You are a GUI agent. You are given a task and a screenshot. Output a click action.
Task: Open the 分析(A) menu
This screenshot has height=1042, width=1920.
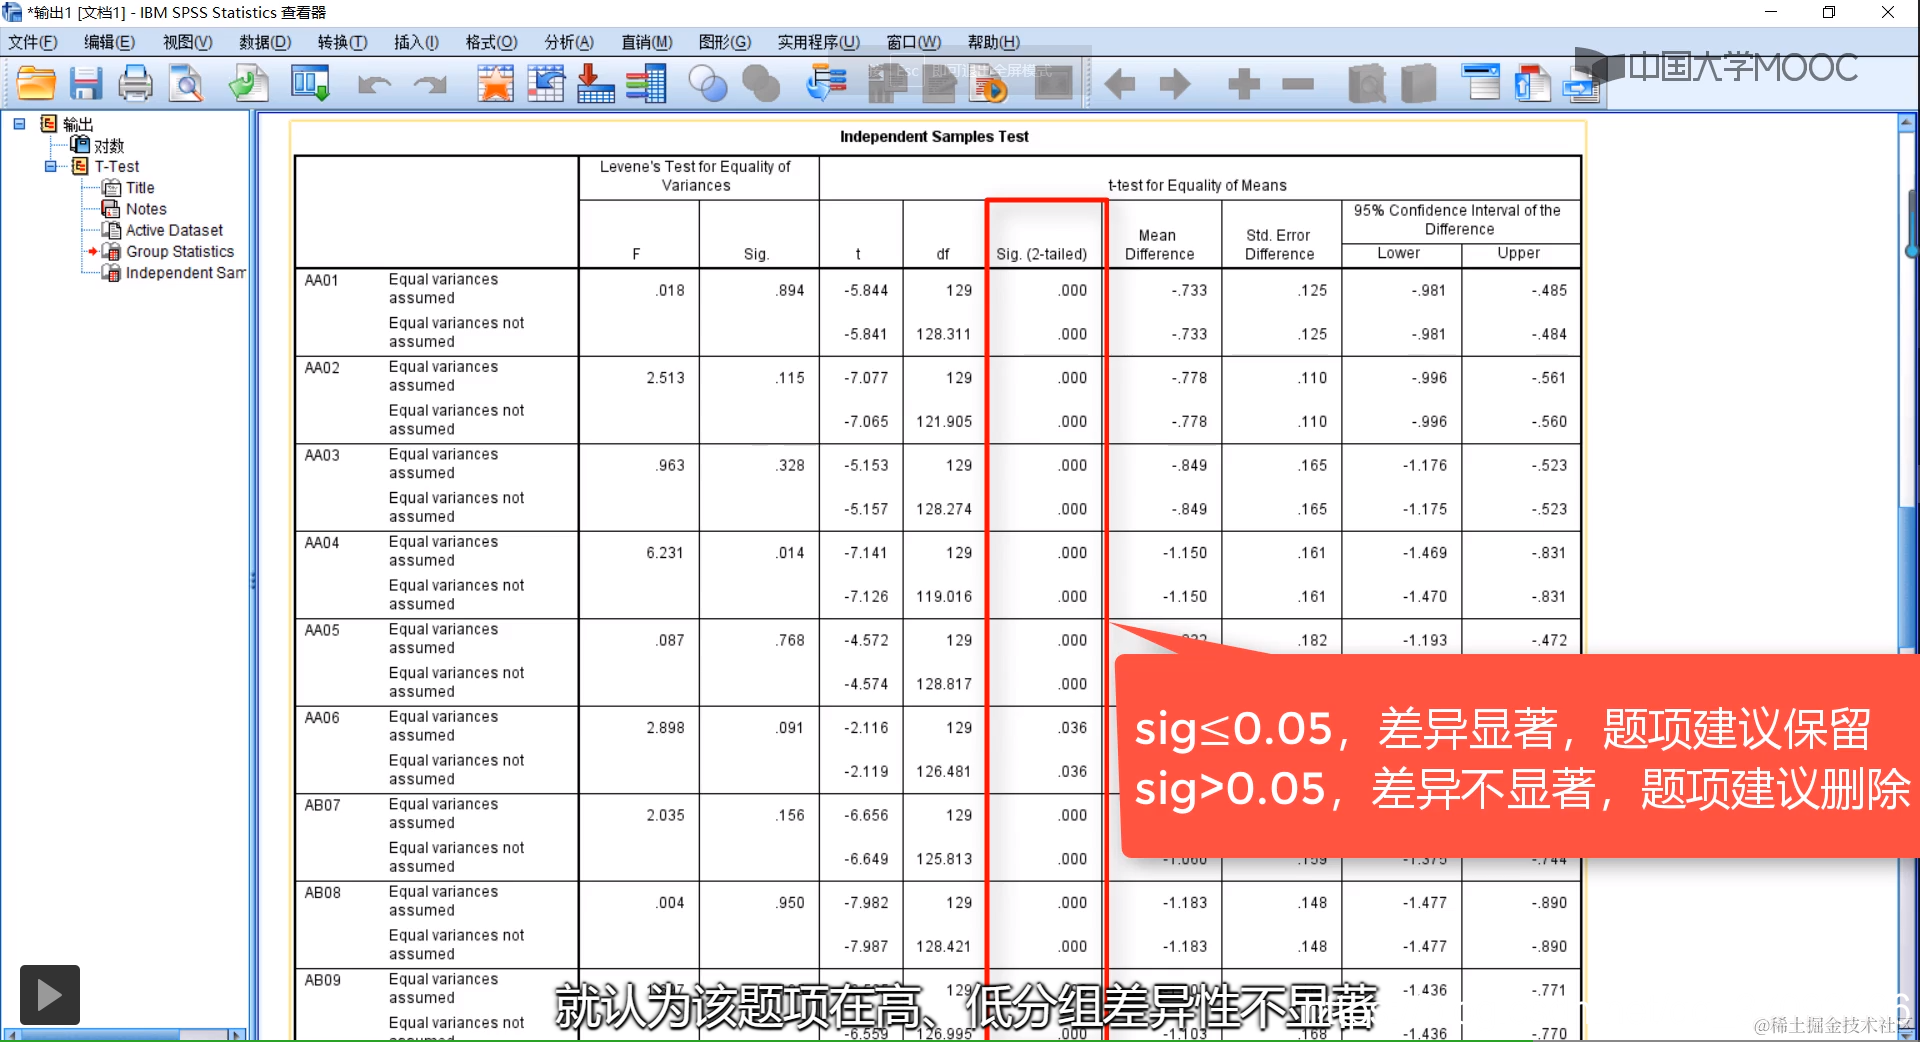(x=569, y=42)
